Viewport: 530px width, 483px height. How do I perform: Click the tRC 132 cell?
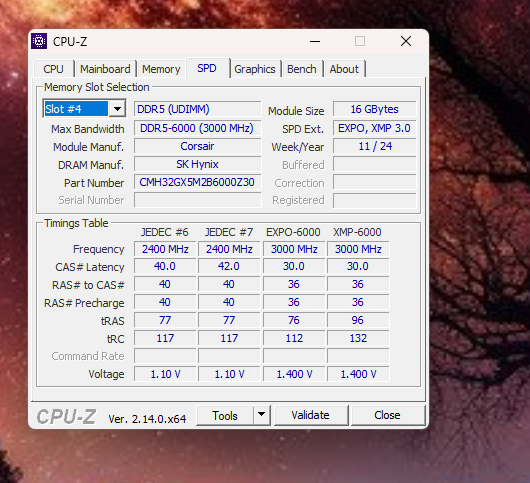click(x=358, y=338)
